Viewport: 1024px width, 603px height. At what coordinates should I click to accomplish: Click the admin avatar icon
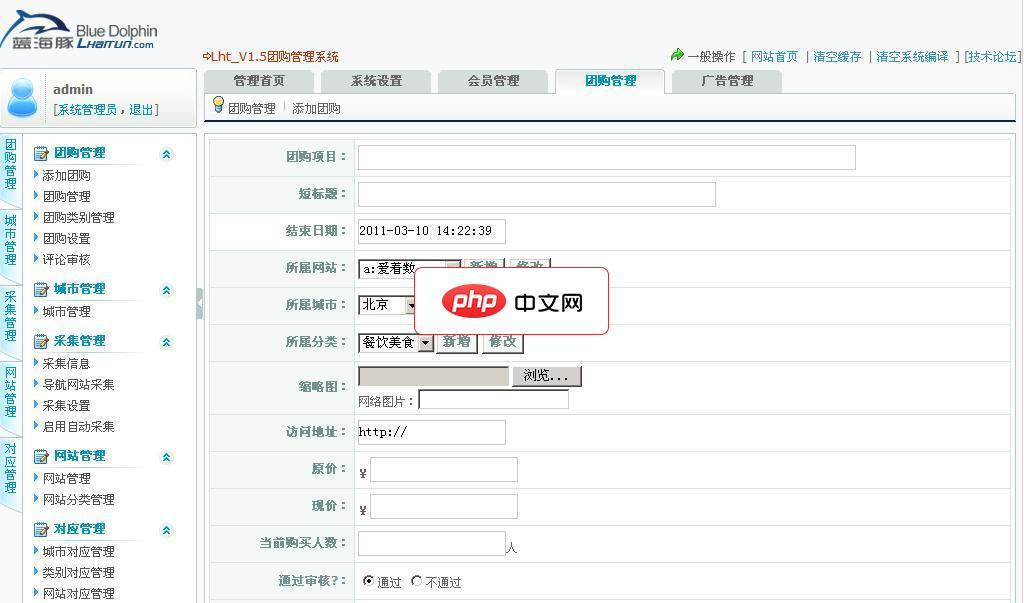(24, 97)
